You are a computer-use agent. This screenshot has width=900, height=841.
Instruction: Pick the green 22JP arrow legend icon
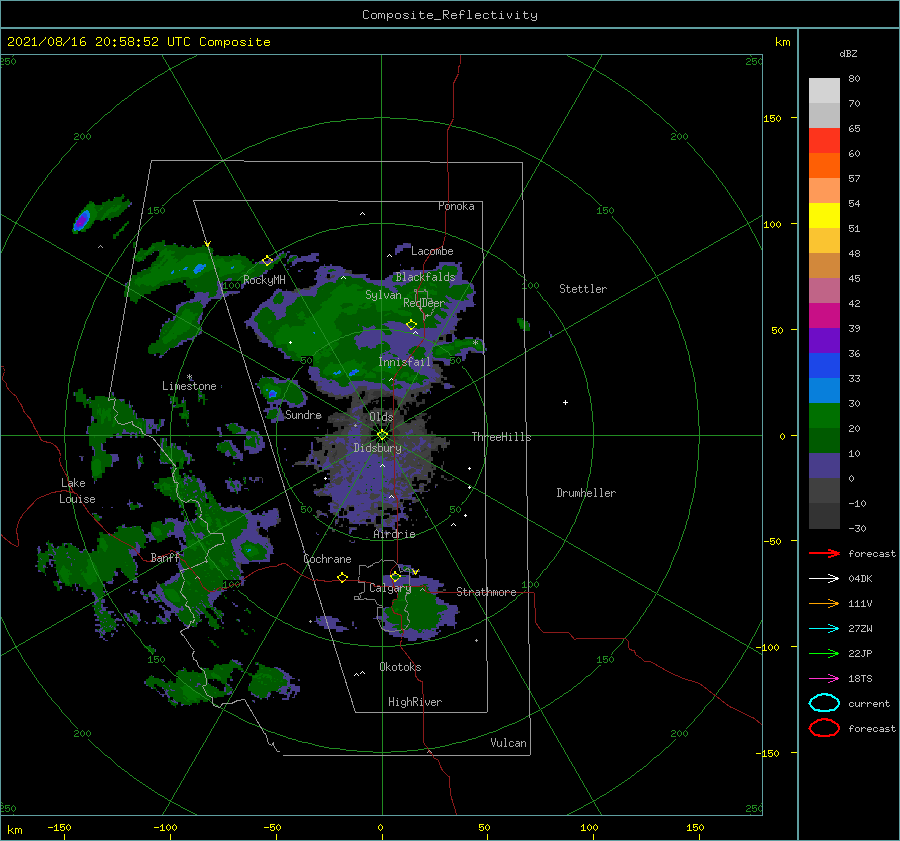pos(824,653)
